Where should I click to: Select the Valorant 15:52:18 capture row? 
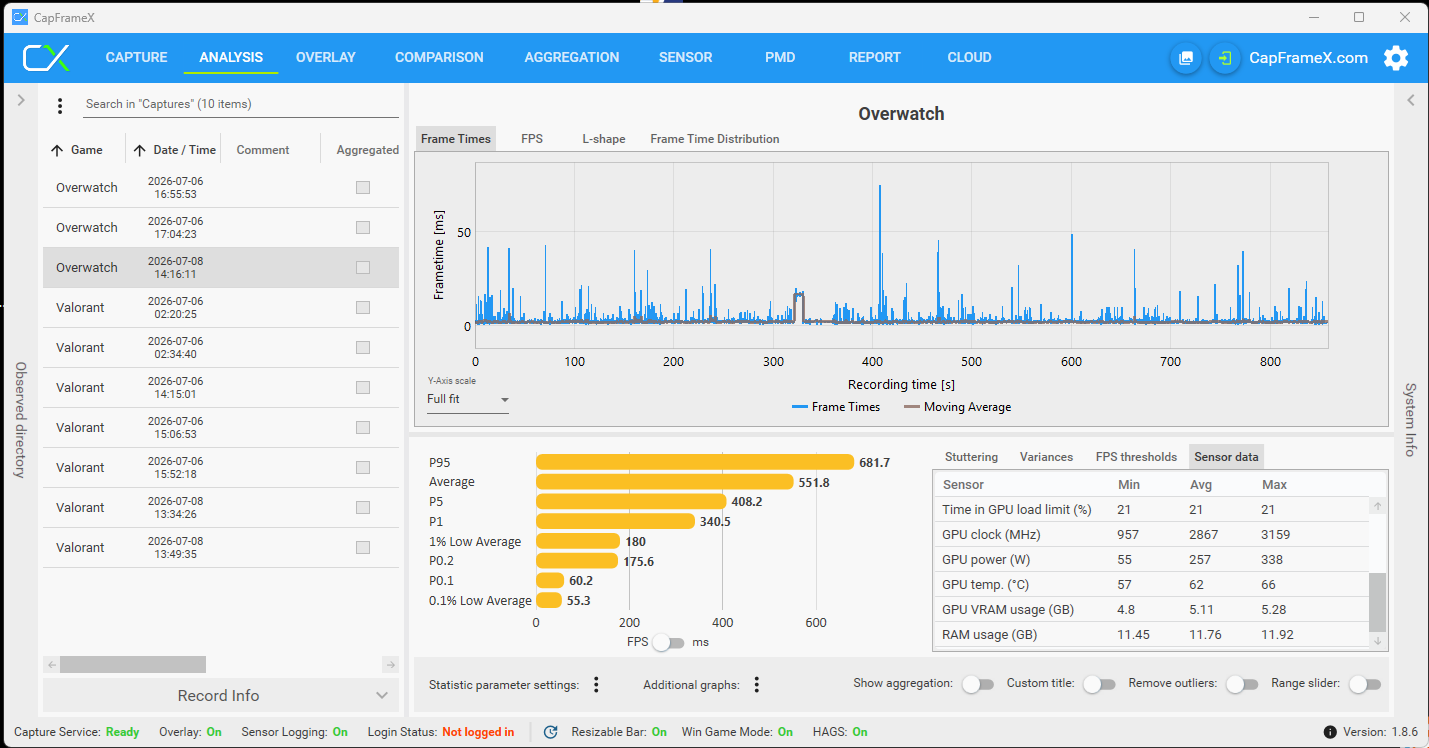tap(220, 467)
